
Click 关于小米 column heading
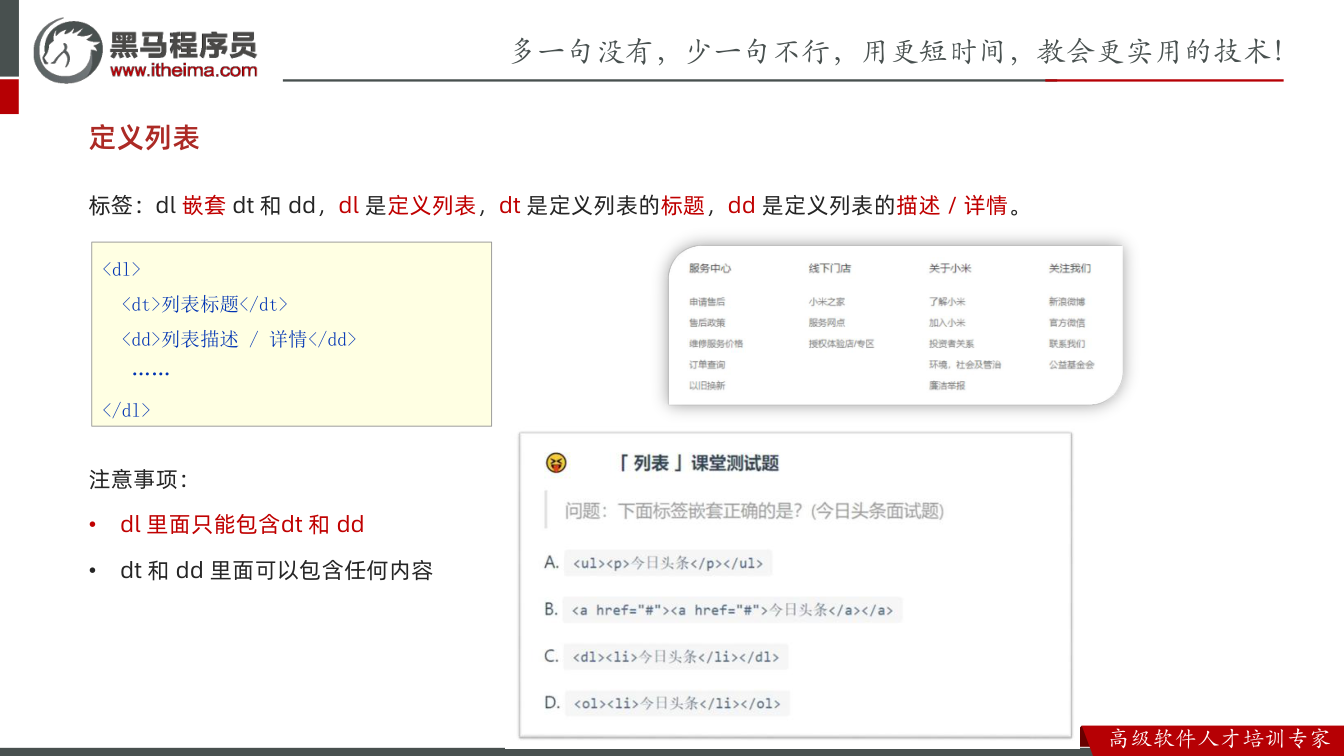click(x=950, y=269)
